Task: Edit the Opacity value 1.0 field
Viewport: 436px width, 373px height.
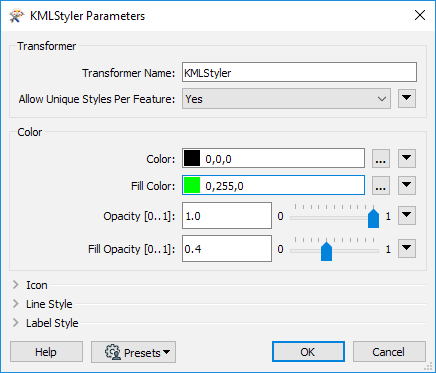Action: [x=227, y=216]
